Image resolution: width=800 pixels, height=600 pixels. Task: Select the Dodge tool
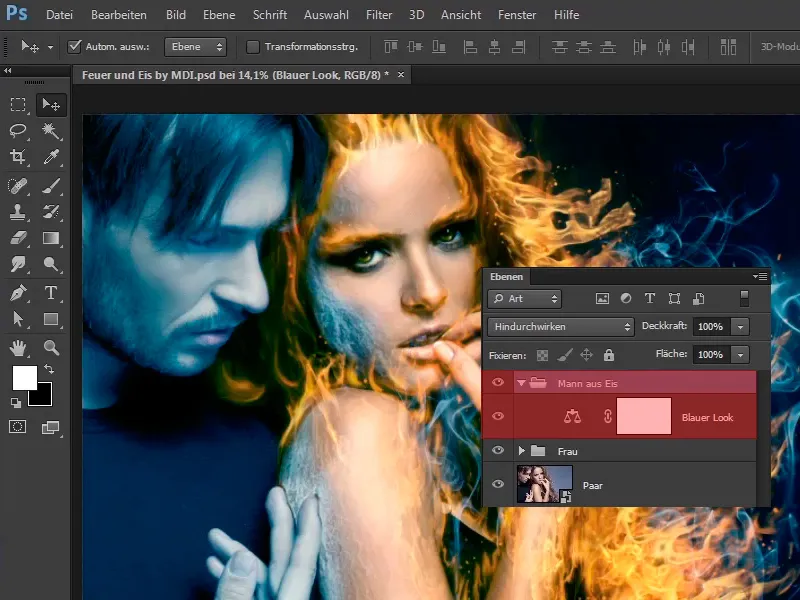(x=51, y=264)
